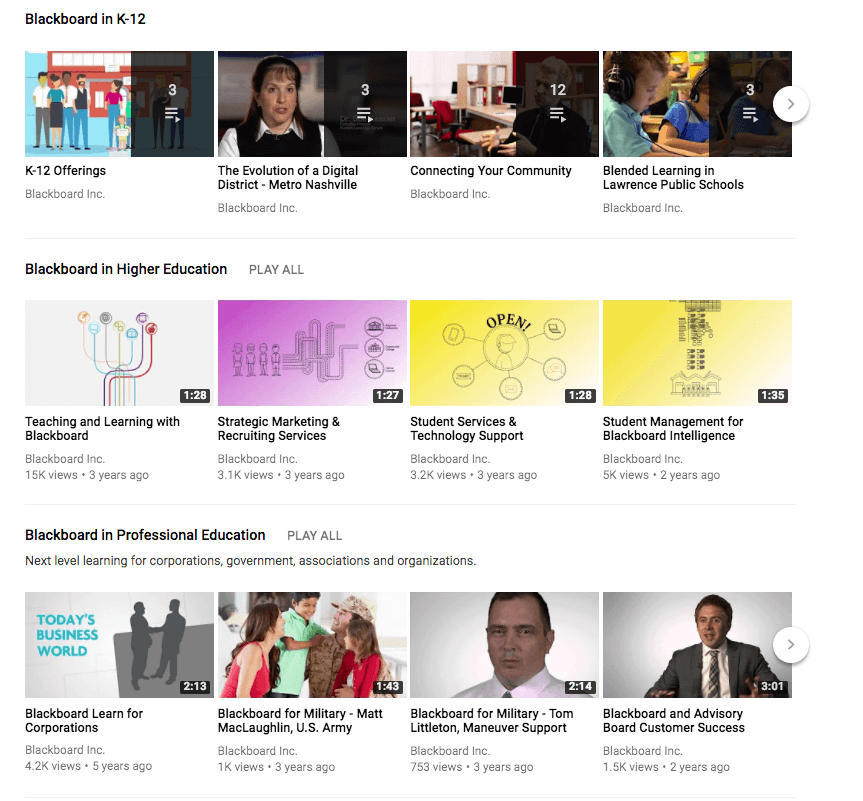This screenshot has height=801, width=863.
Task: Play all Blackboard in Higher Education videos
Action: pos(276,270)
